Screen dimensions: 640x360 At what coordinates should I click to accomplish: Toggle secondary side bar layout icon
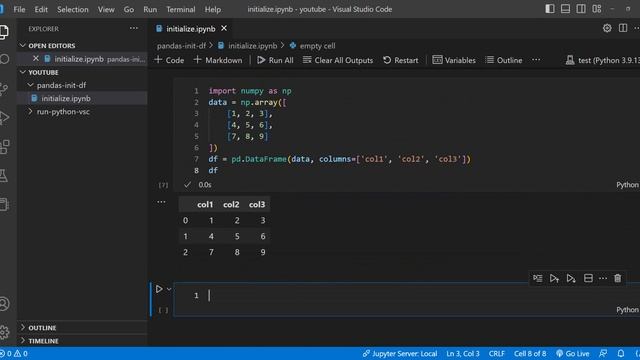tap(581, 9)
